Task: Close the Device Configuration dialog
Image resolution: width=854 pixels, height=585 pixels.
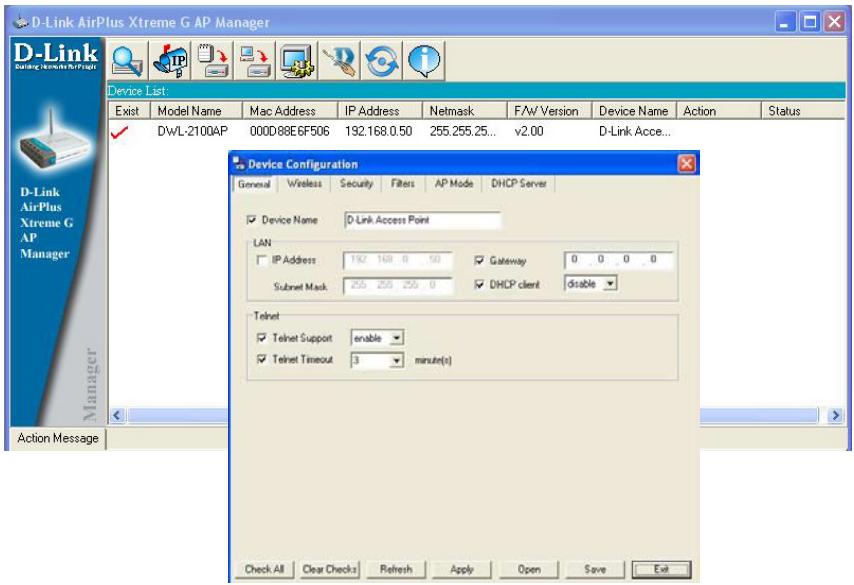Action: (x=686, y=163)
